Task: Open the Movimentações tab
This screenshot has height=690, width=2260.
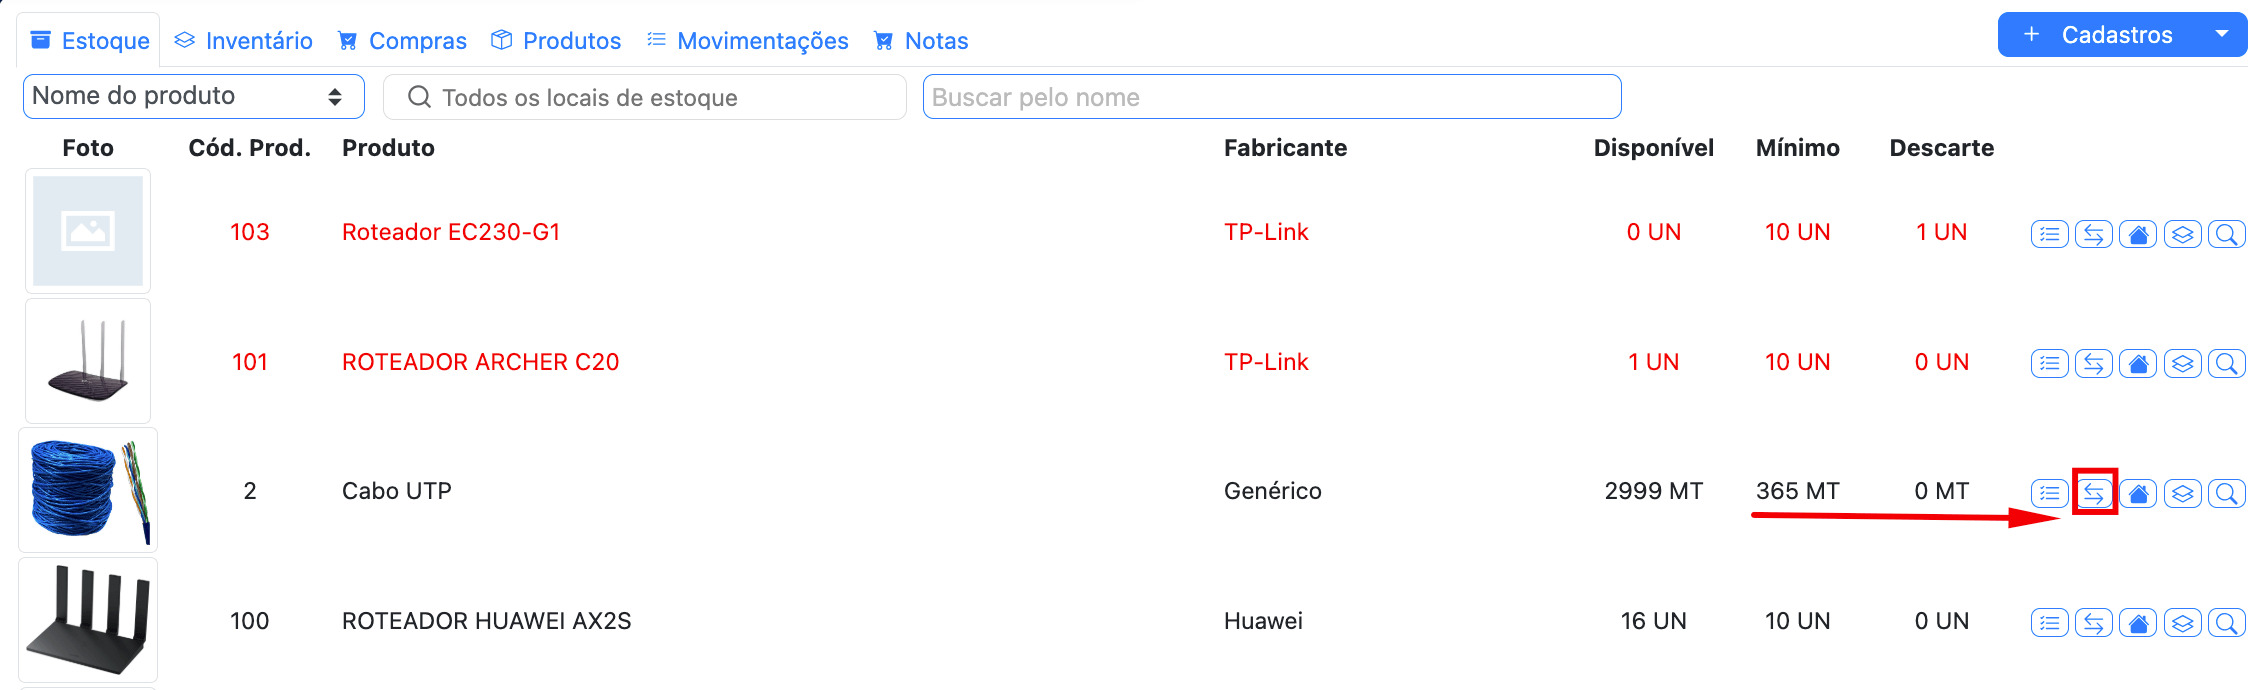Action: [x=747, y=40]
